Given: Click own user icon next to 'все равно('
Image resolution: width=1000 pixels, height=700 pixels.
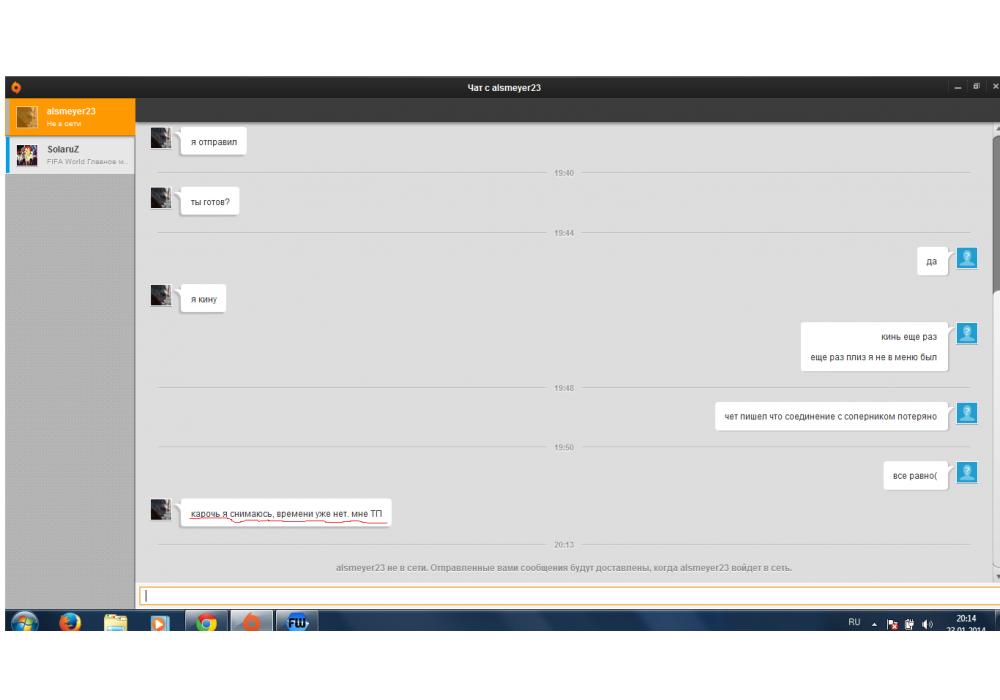Looking at the screenshot, I should tap(967, 472).
